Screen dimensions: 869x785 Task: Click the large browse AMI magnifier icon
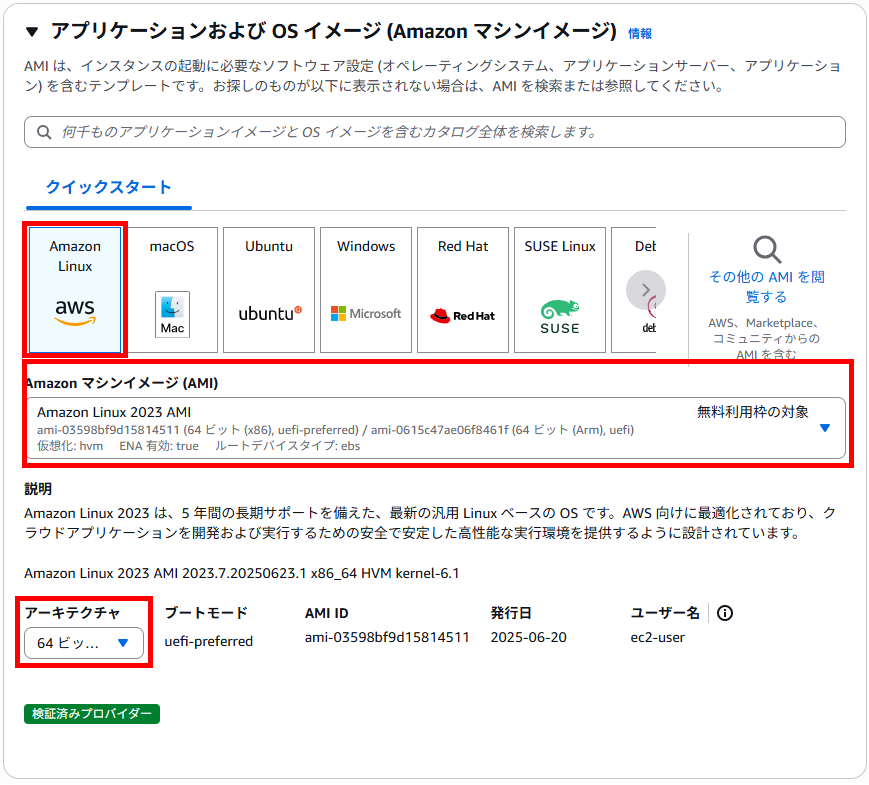click(x=767, y=249)
